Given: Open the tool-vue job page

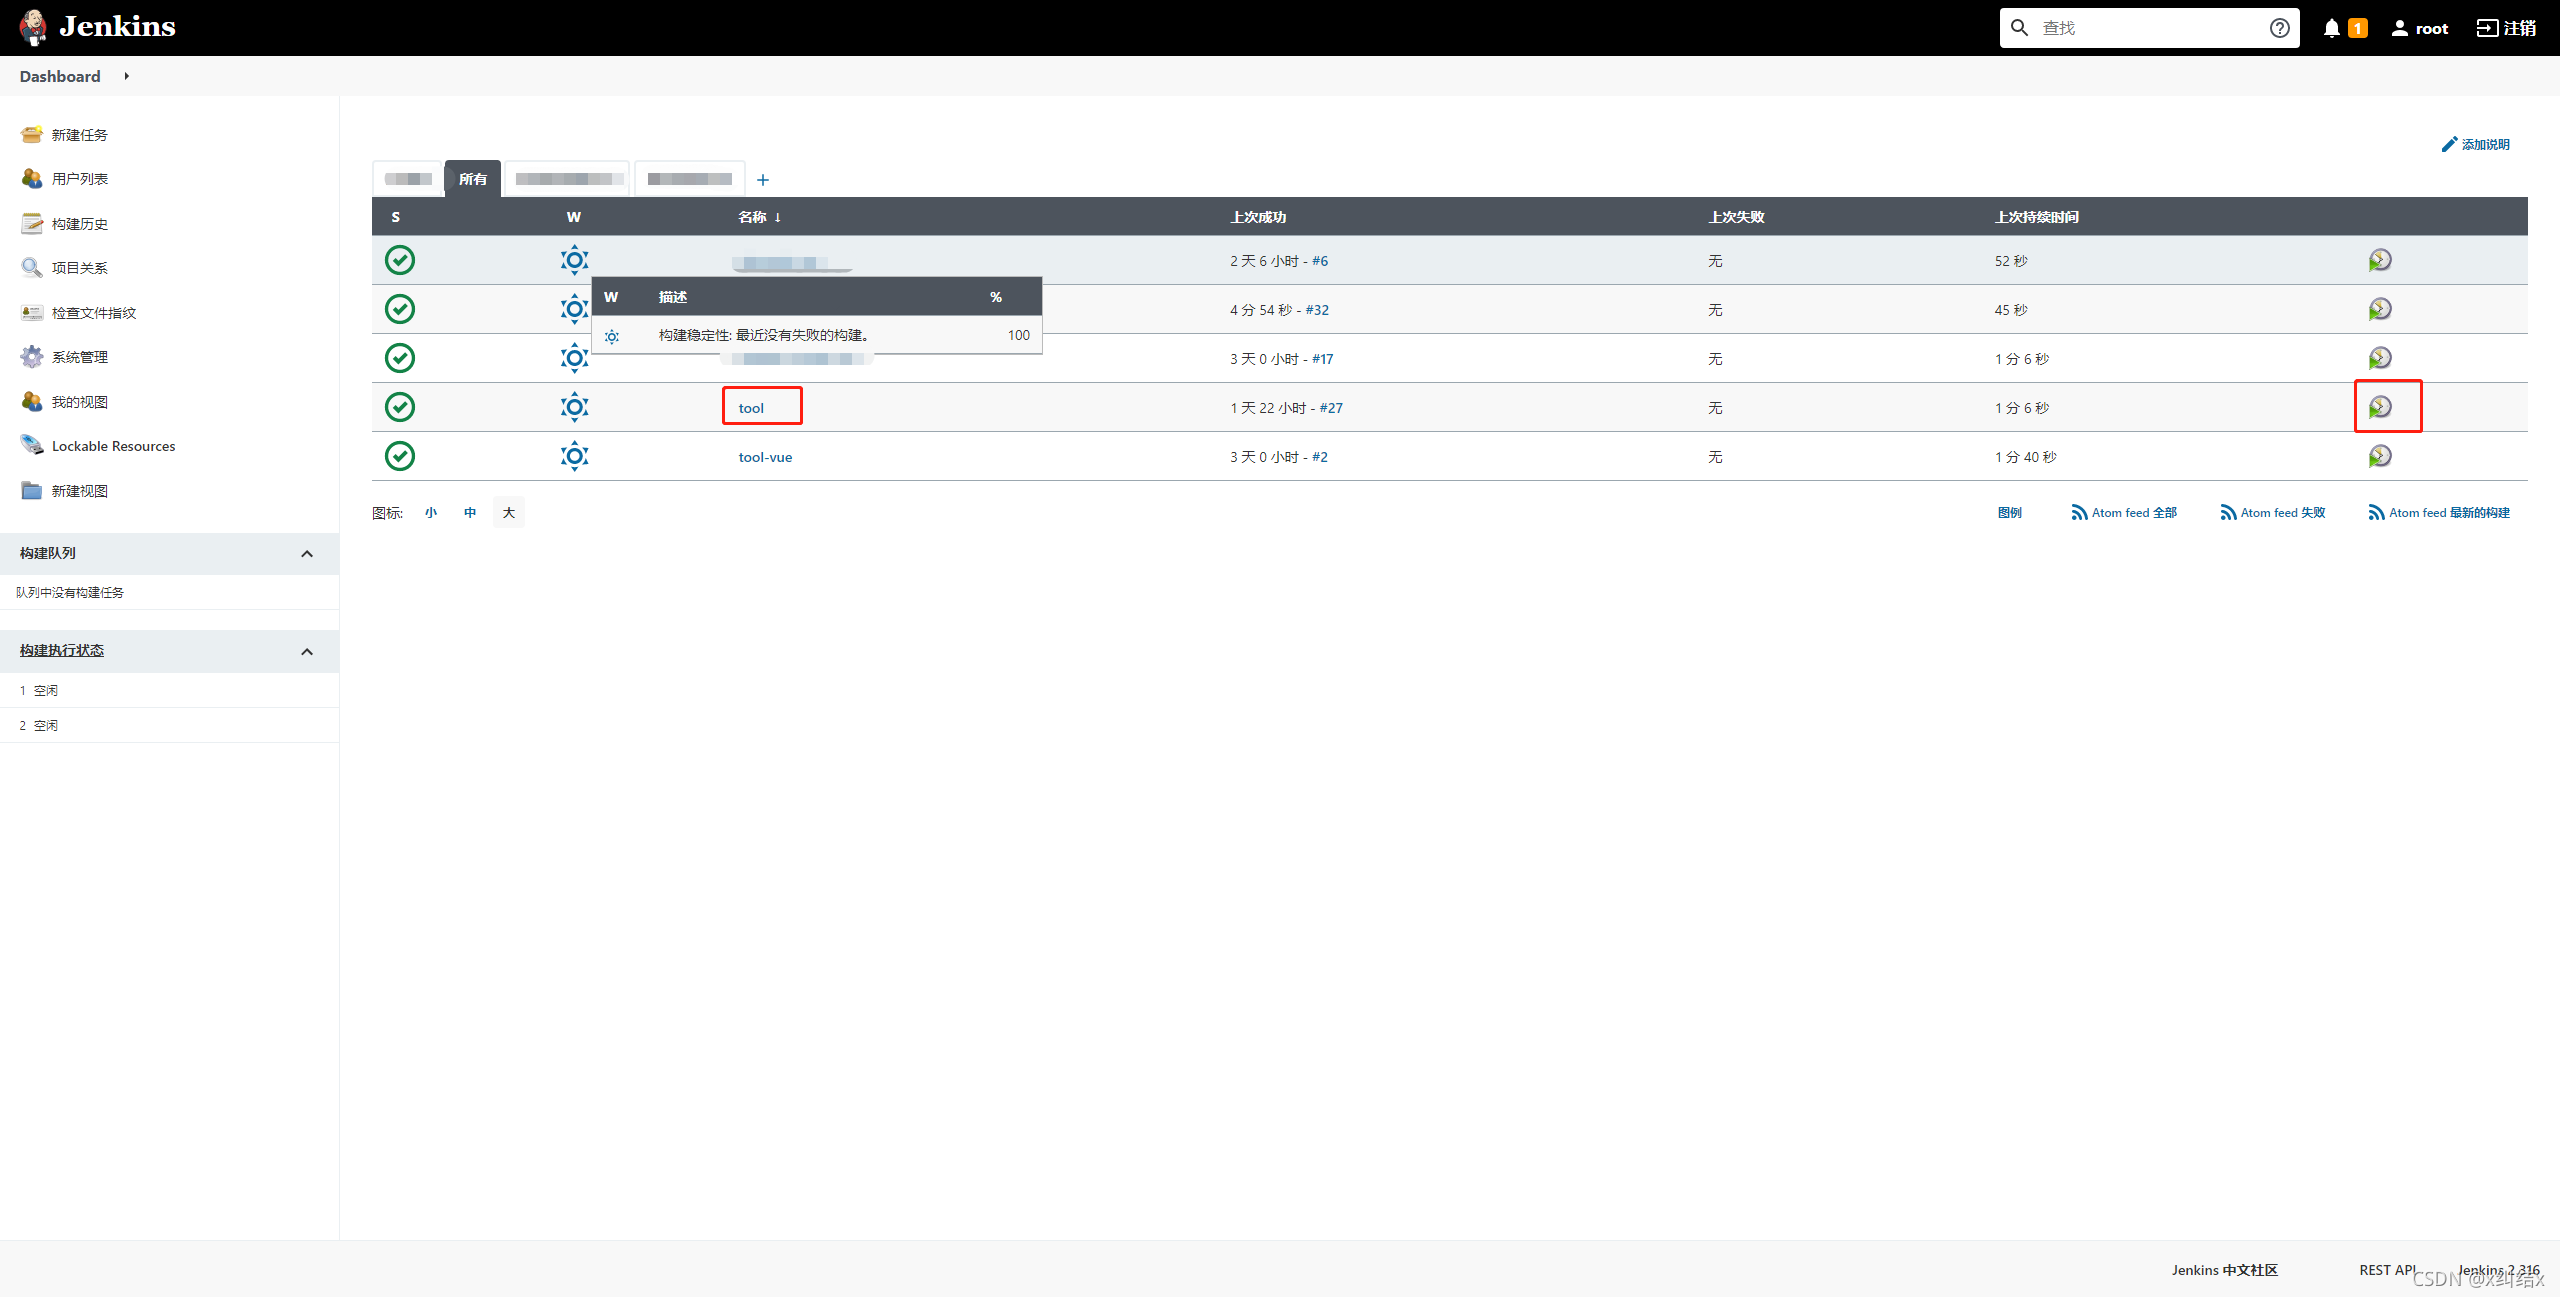Looking at the screenshot, I should point(764,456).
